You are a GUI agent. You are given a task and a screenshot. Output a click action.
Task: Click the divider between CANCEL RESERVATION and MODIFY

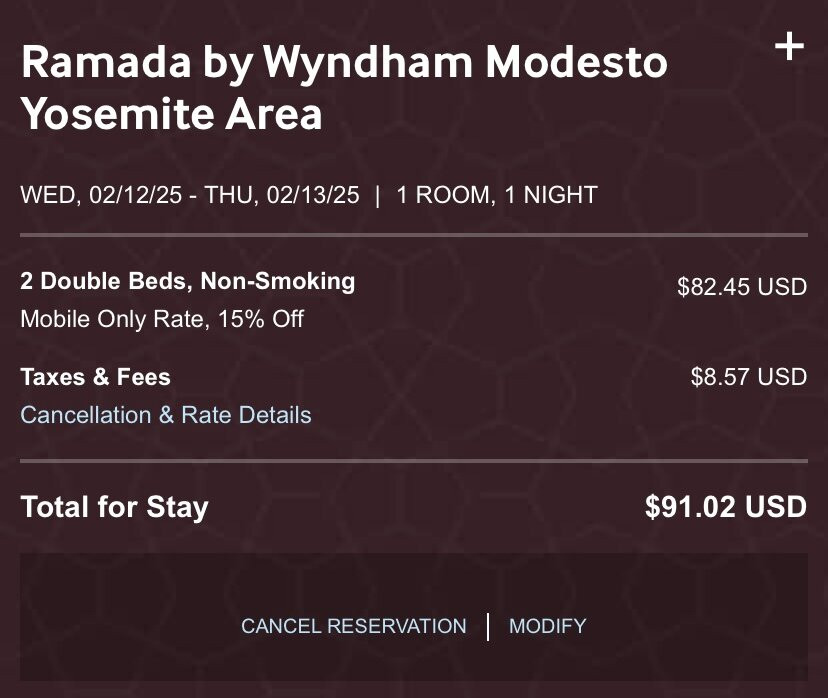click(488, 626)
